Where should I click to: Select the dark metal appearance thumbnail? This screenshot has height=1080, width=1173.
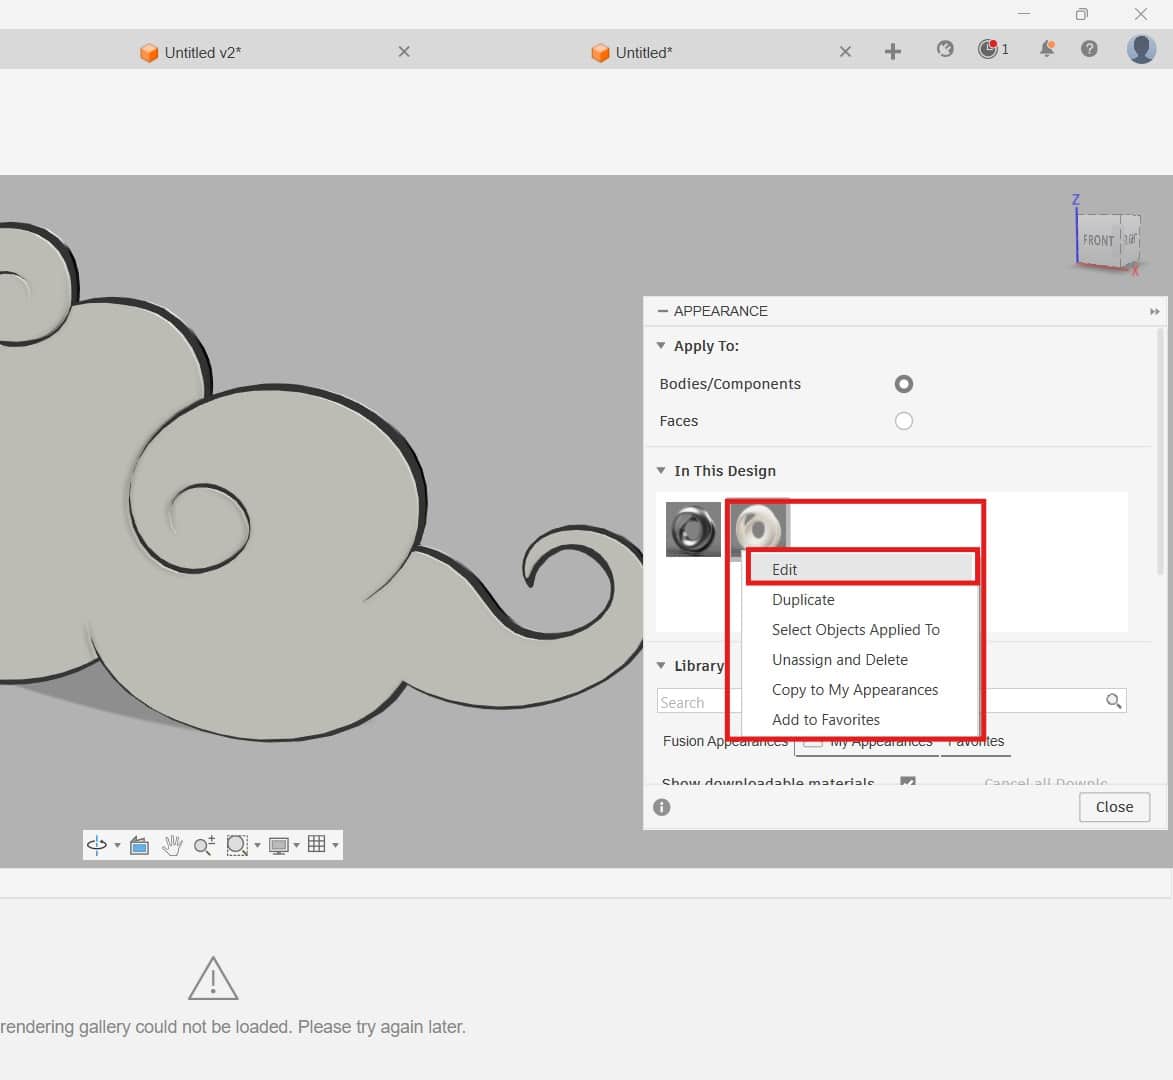pyautogui.click(x=693, y=530)
